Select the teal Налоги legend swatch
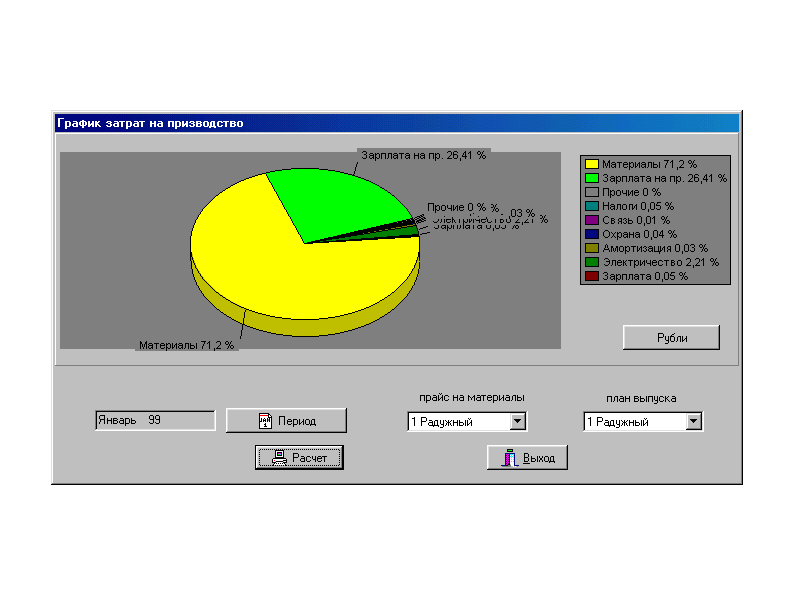This screenshot has height=595, width=794. pos(592,205)
